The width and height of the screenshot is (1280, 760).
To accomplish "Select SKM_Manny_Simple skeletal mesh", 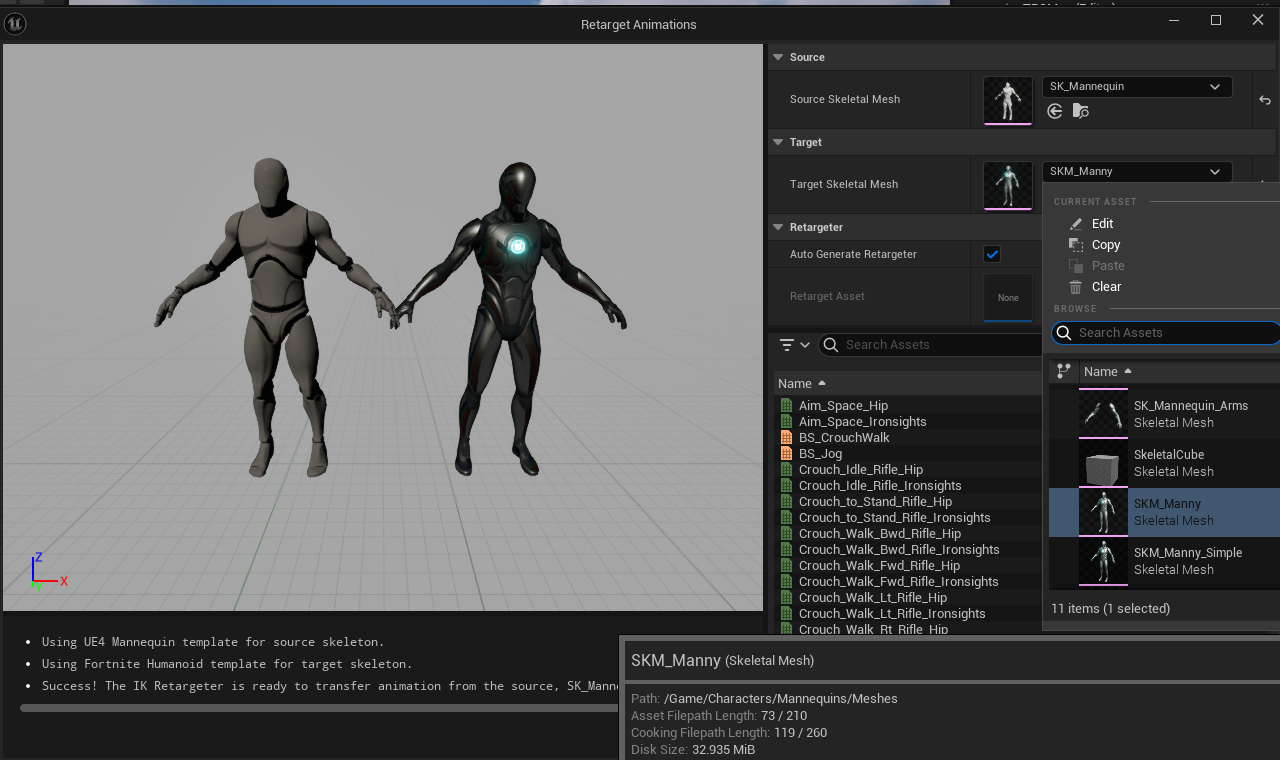I will tap(1164, 561).
